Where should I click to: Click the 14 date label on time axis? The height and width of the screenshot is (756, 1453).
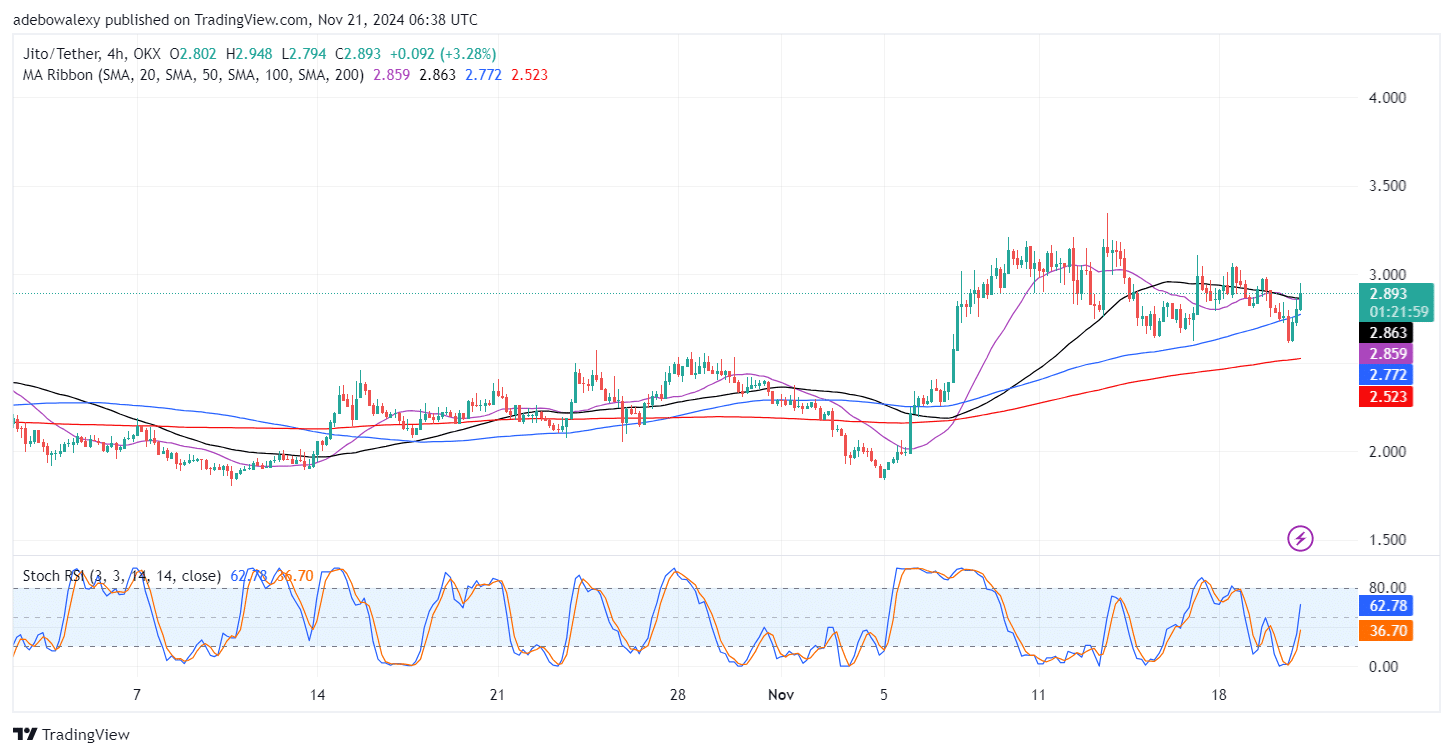(x=318, y=694)
